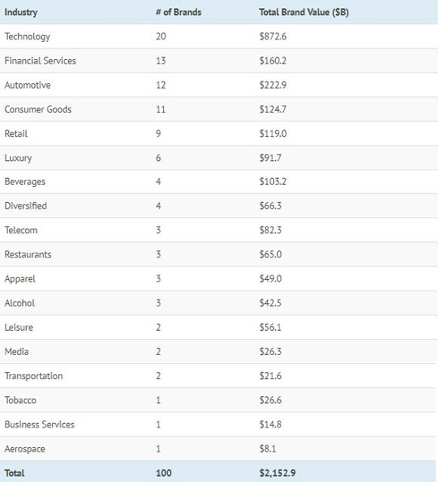Image resolution: width=438 pixels, height=482 pixels.
Task: Click the Industry column header
Action: pos(21,12)
